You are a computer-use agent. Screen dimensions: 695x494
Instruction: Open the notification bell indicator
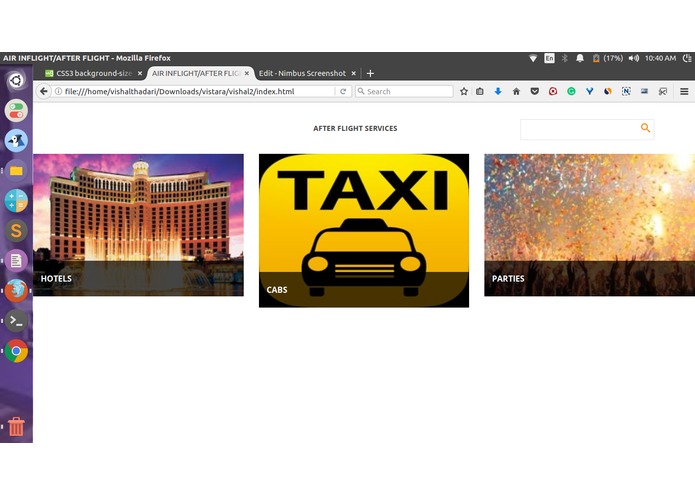click(x=580, y=58)
